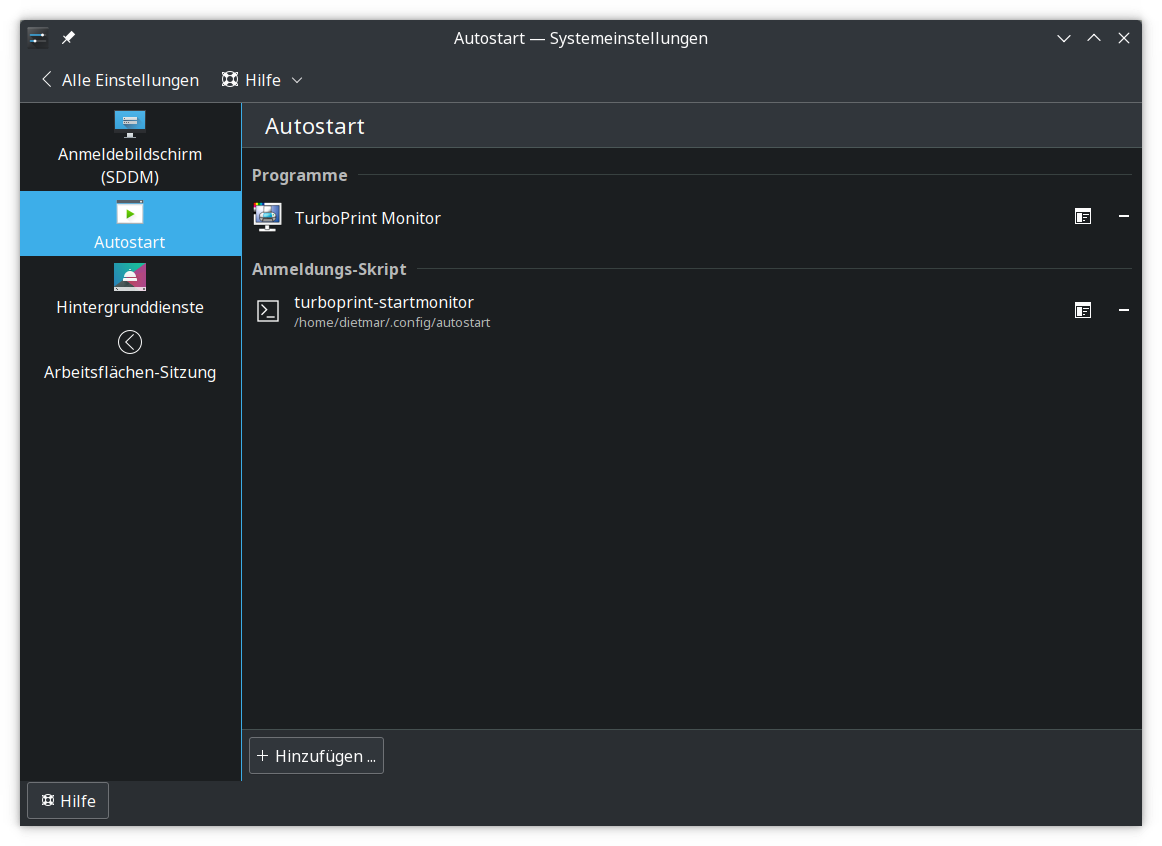Expand the Hilfe dropdown chevron
This screenshot has height=846, width=1162.
297,80
